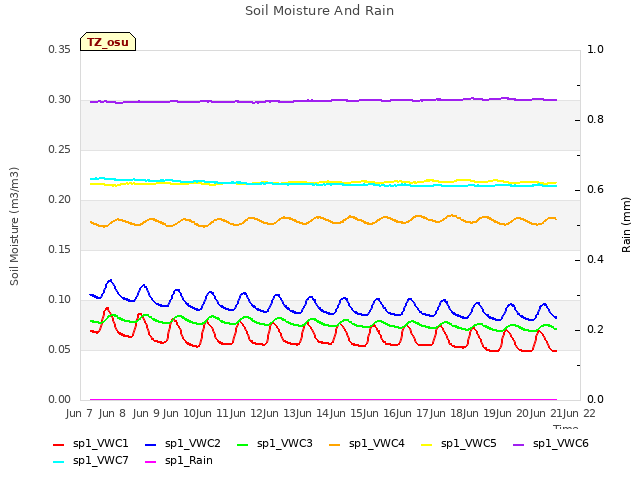Click the 0.05 left axis tick
Image resolution: width=640 pixels, height=480 pixels.
pyautogui.click(x=60, y=350)
